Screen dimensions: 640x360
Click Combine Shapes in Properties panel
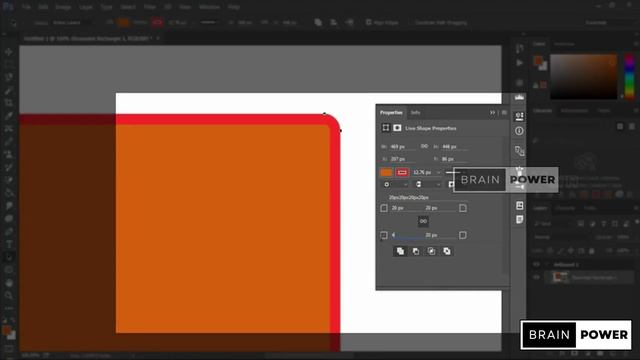coord(400,251)
